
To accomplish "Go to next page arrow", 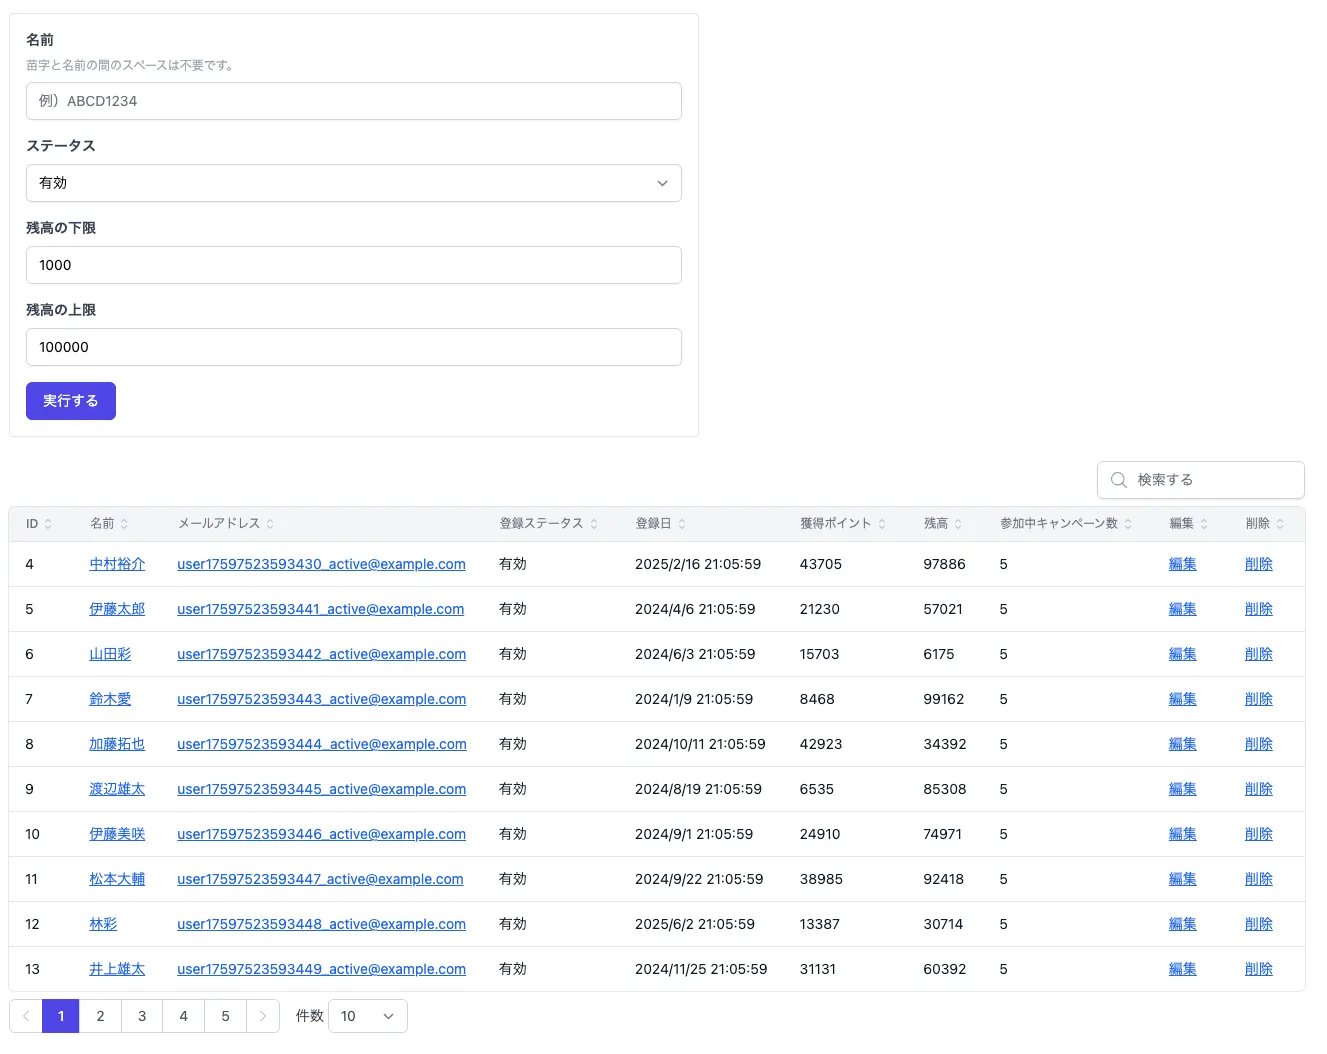I will coord(263,1016).
